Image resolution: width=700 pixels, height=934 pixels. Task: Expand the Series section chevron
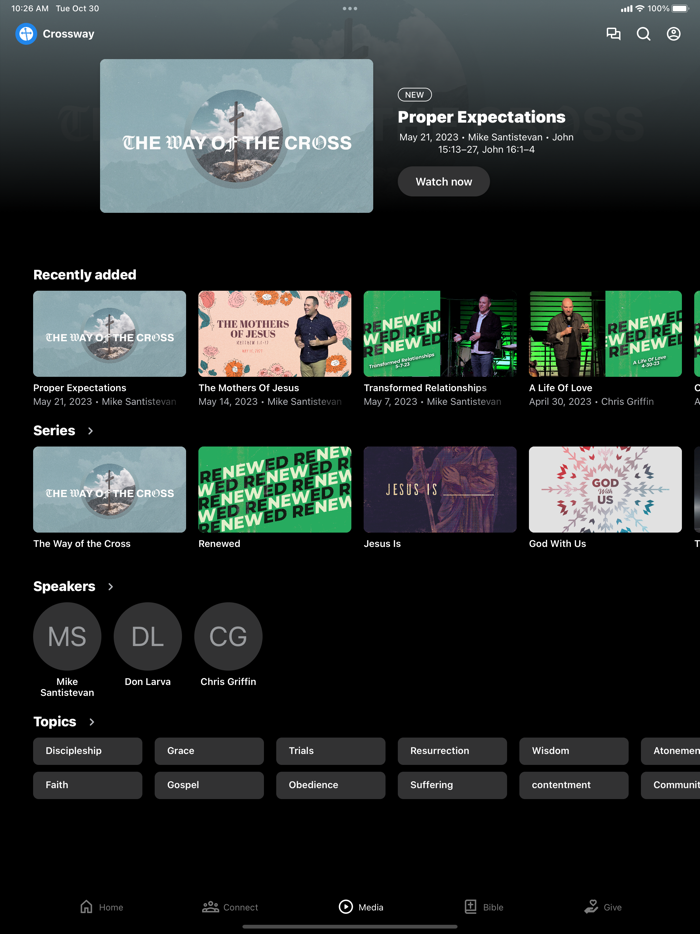91,431
